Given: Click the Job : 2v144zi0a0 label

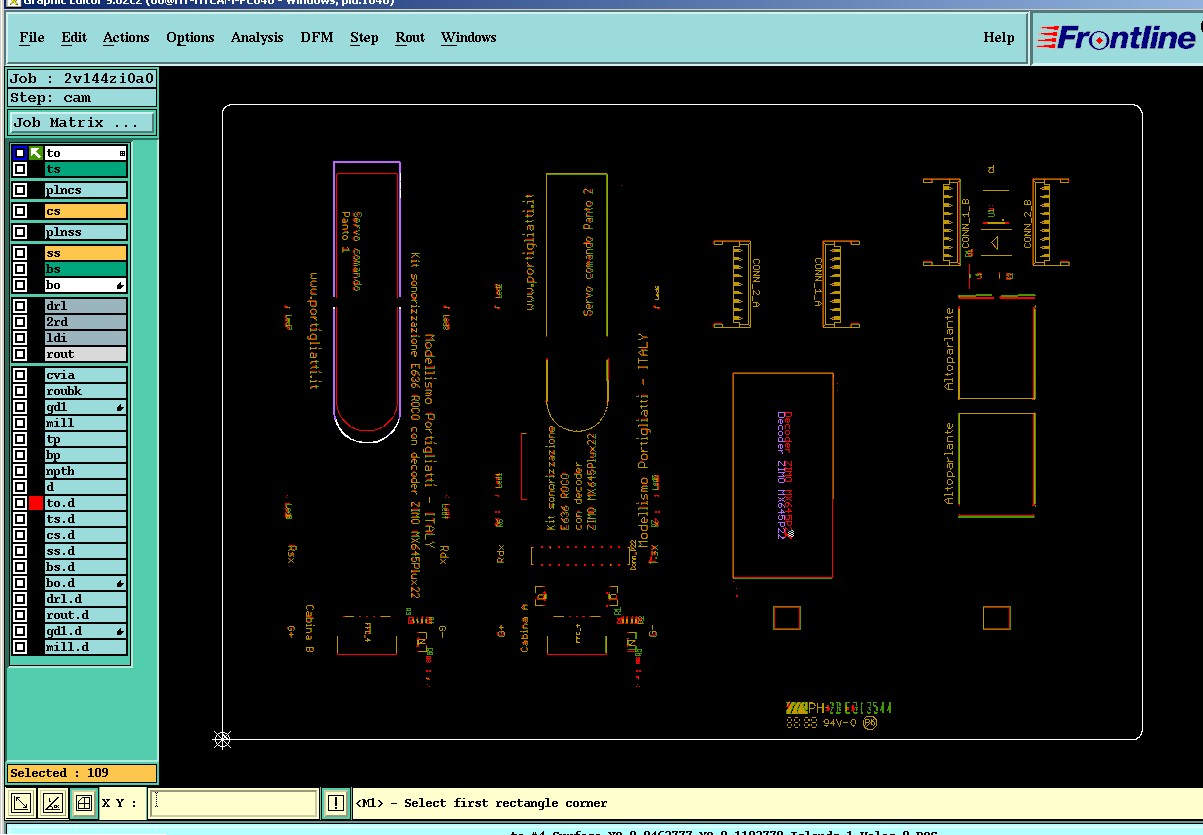Looking at the screenshot, I should click(82, 78).
